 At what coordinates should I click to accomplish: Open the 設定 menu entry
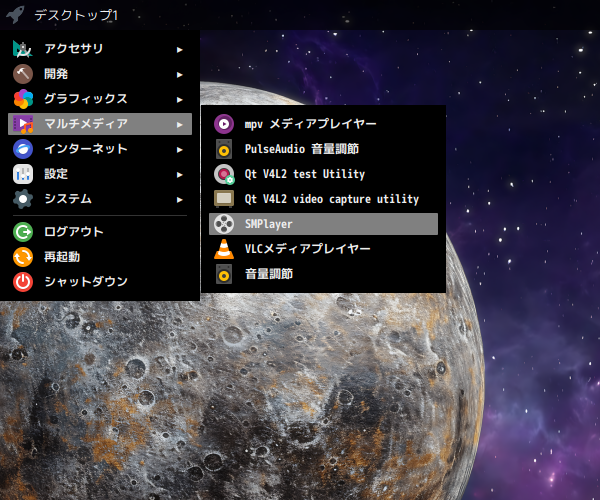100,174
